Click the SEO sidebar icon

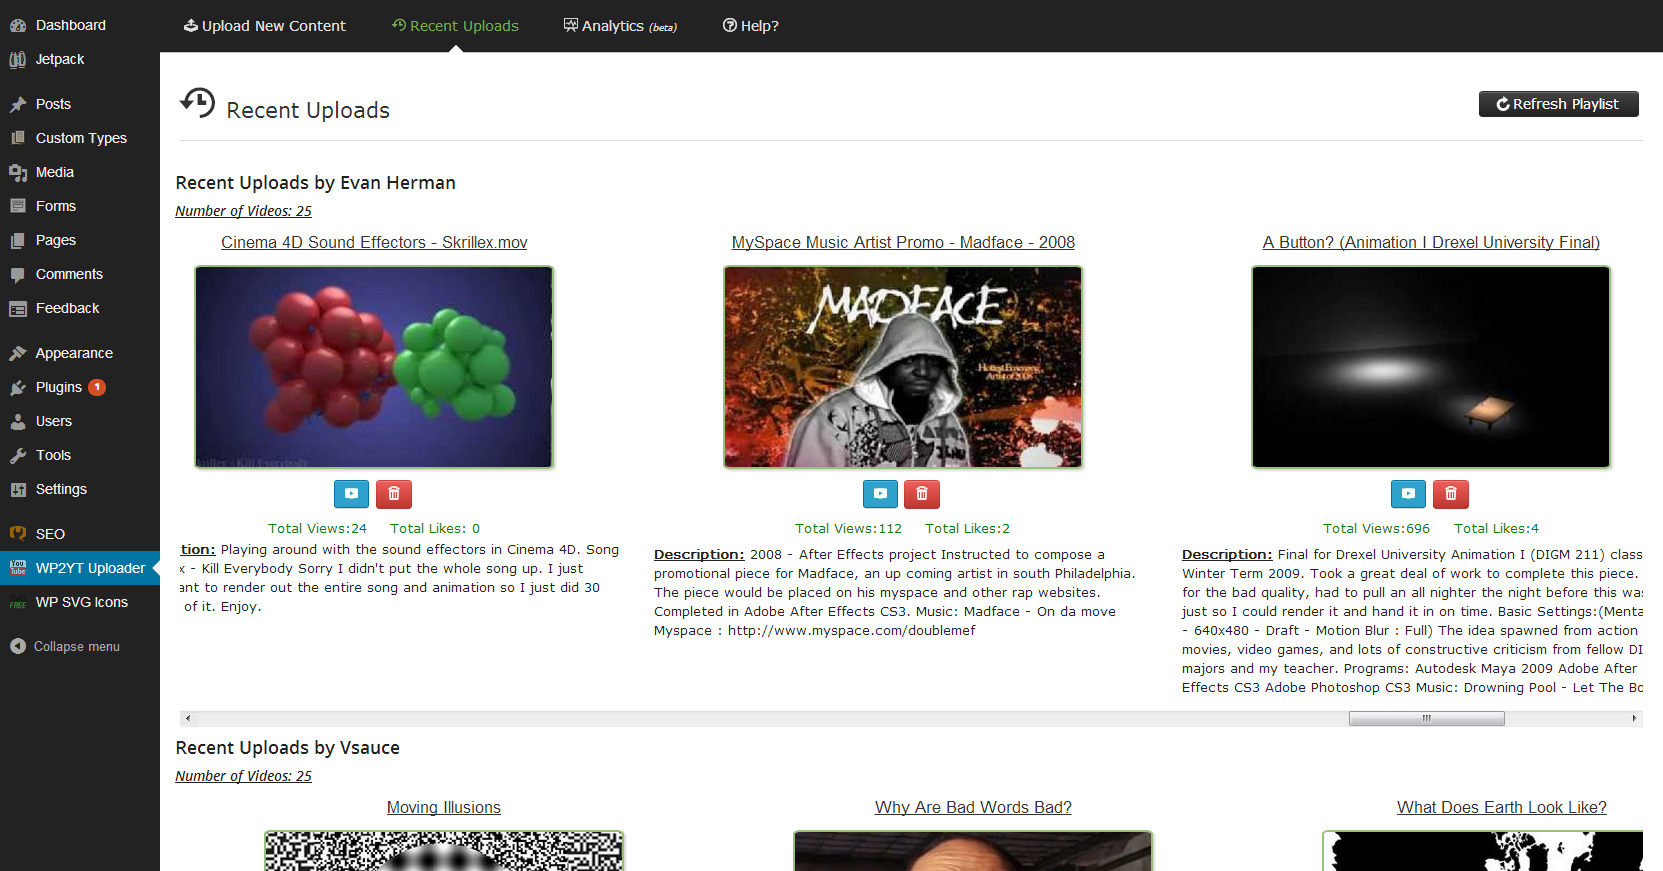pyautogui.click(x=18, y=534)
